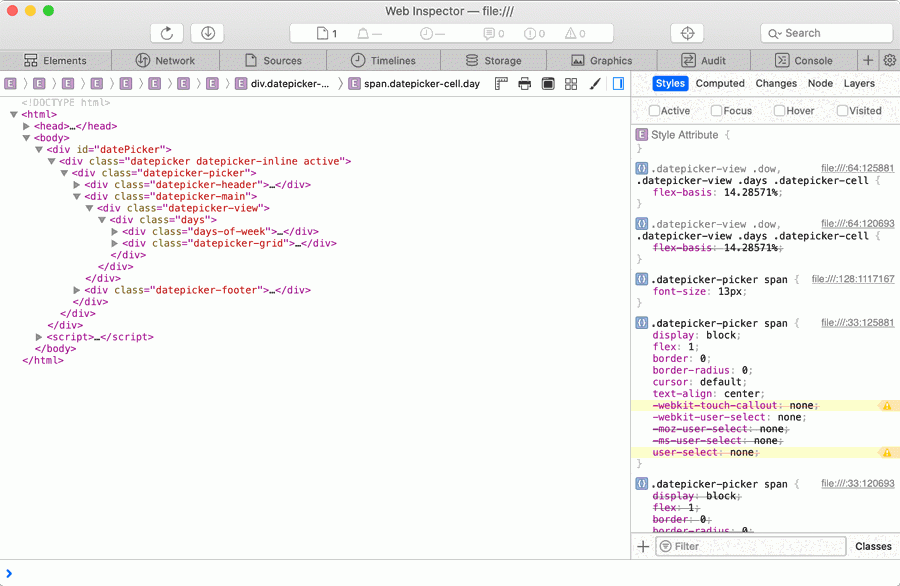900x586 pixels.
Task: Reload the inspected page
Action: pyautogui.click(x=166, y=33)
